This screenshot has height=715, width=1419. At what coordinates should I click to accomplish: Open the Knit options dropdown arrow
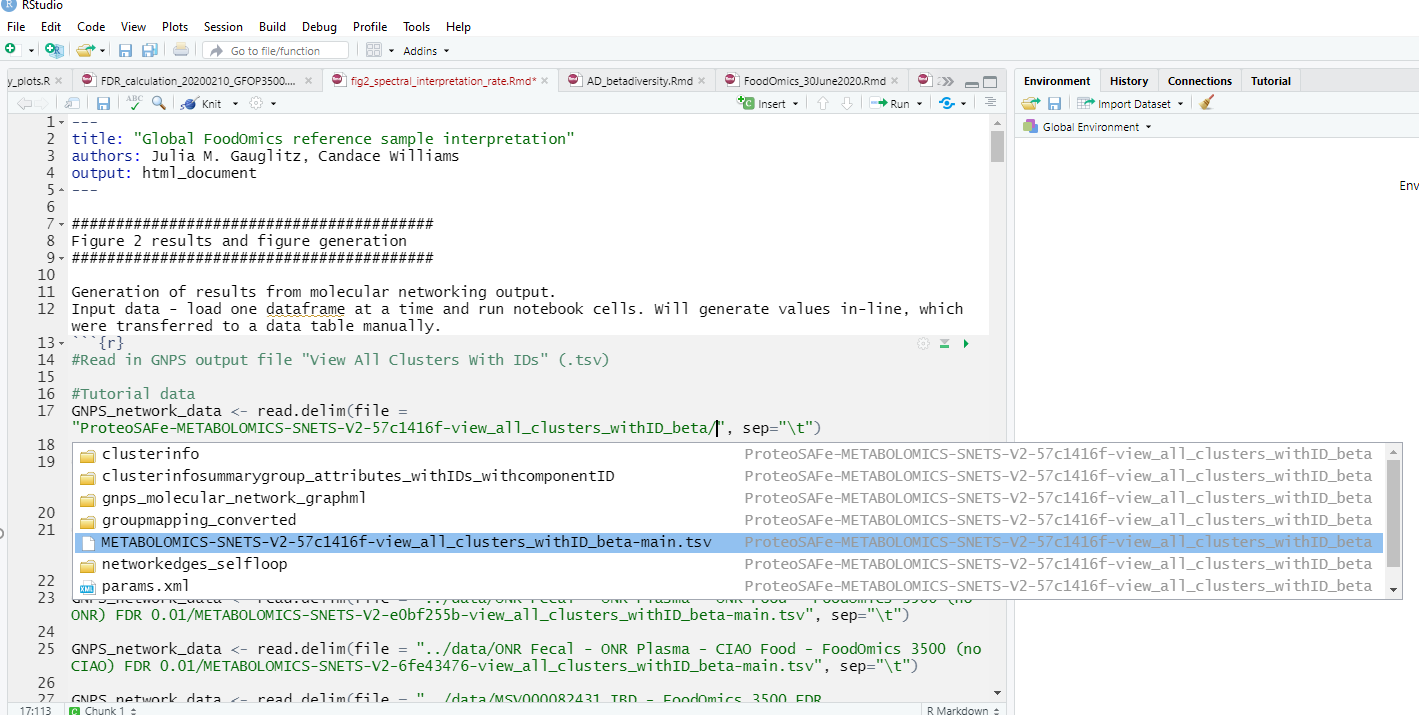click(x=235, y=103)
